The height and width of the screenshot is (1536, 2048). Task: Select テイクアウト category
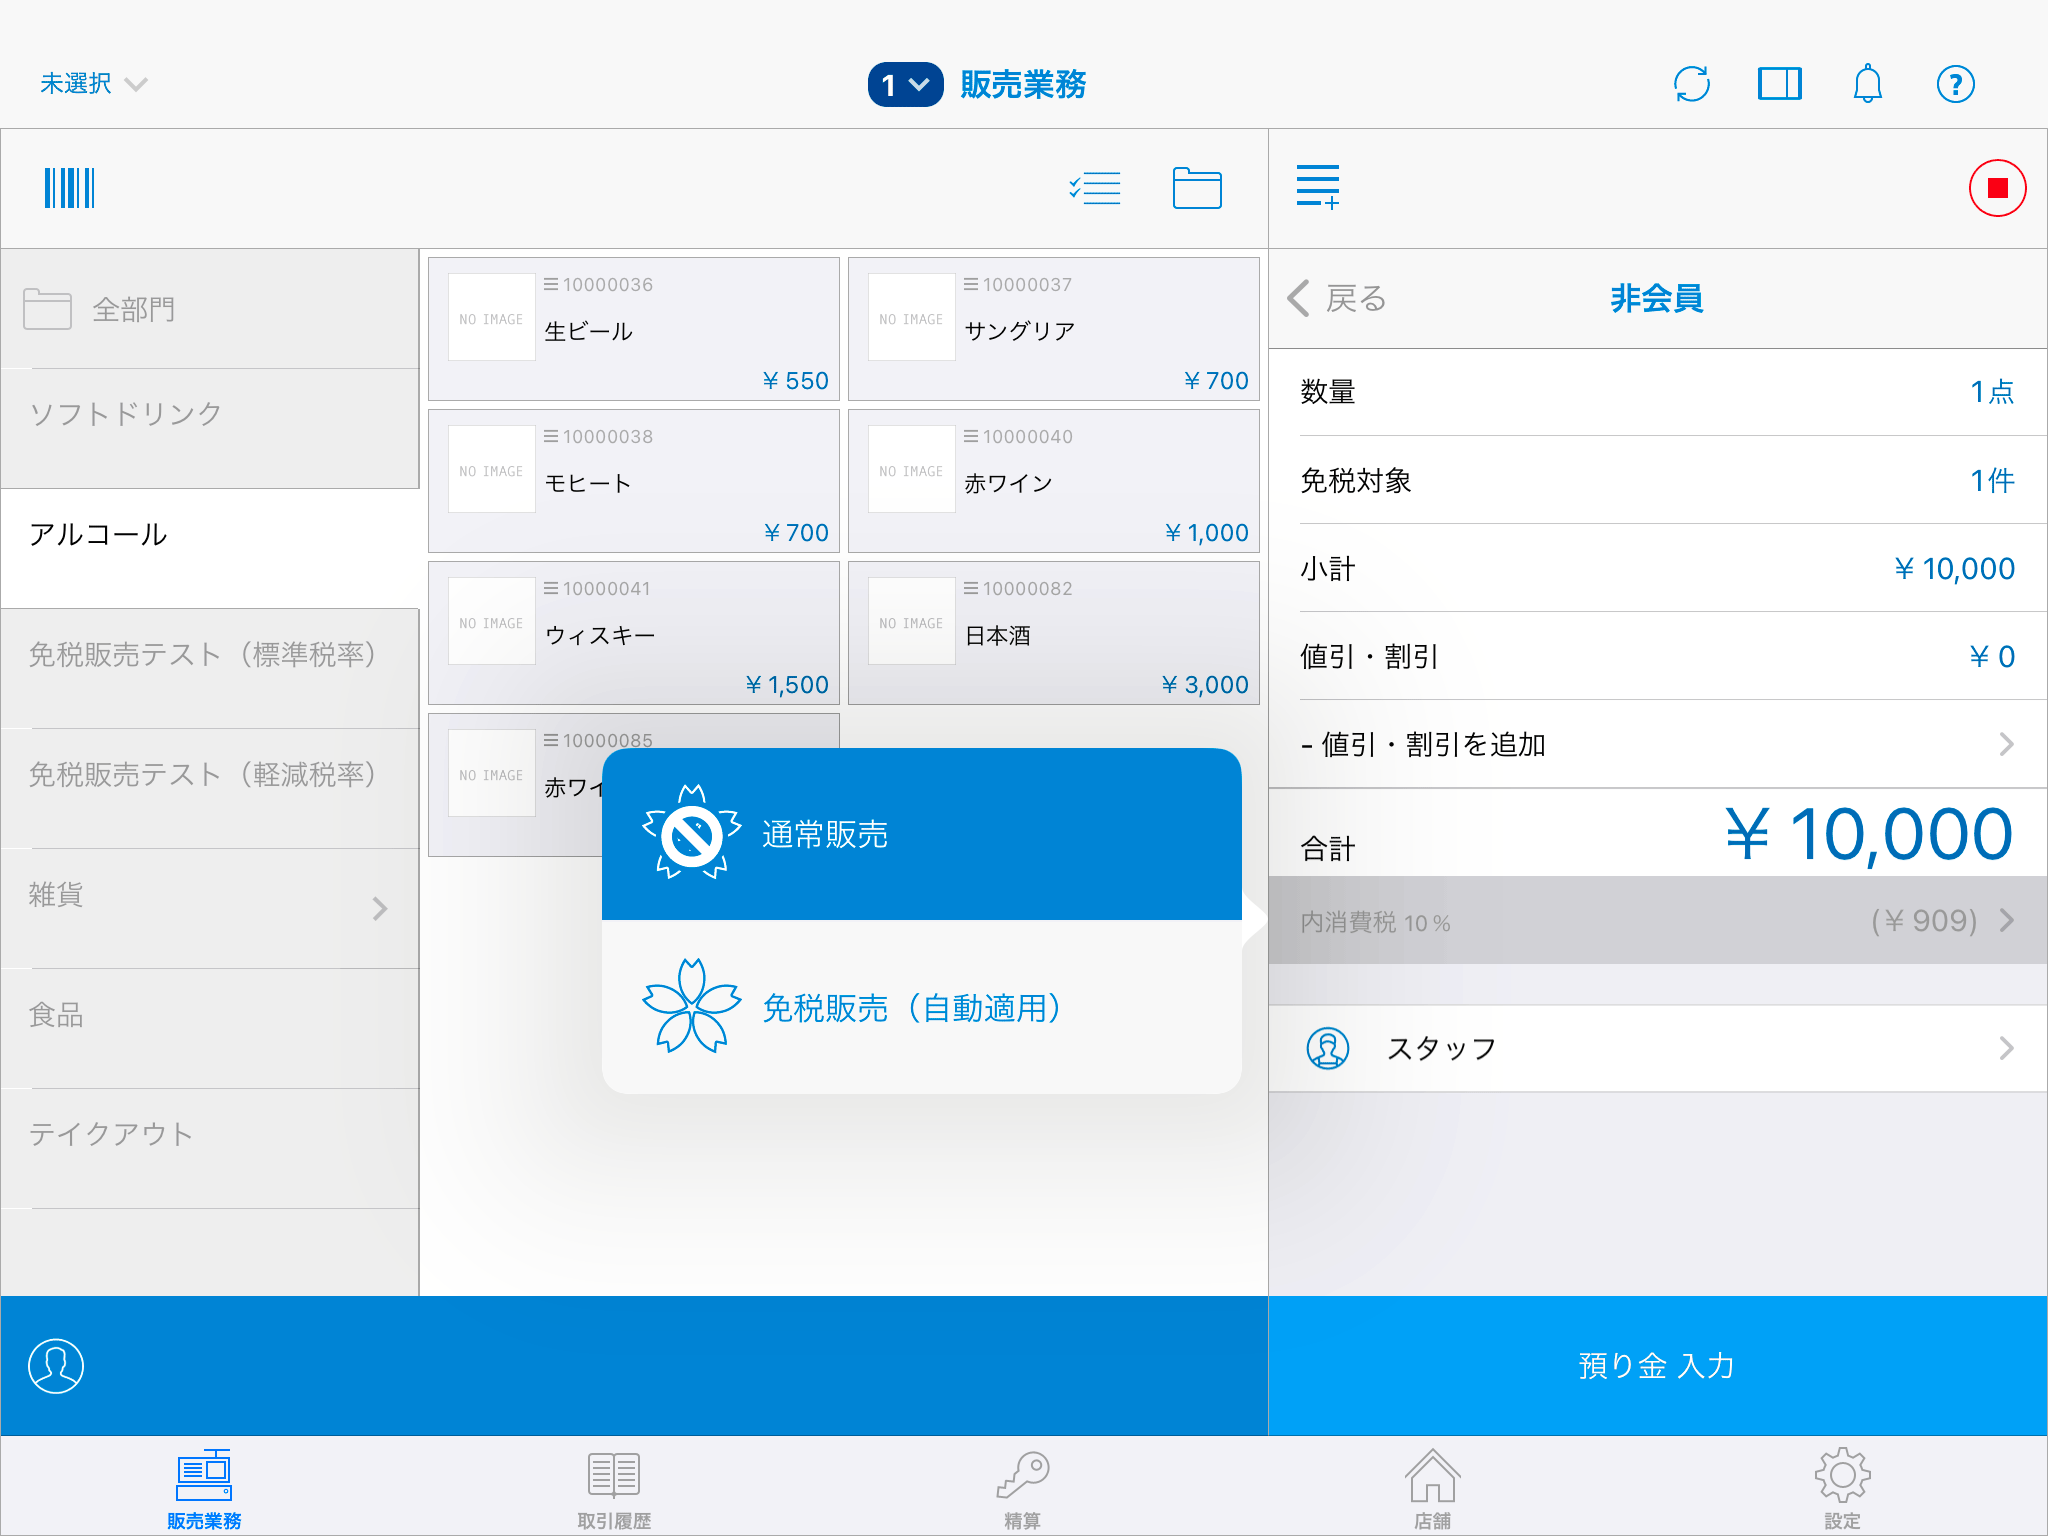tap(210, 1148)
